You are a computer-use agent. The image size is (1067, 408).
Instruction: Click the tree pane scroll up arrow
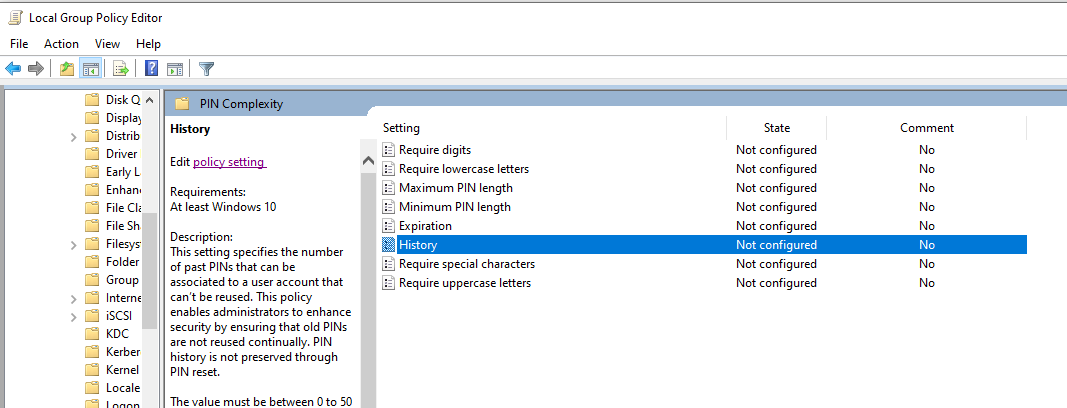coord(150,100)
